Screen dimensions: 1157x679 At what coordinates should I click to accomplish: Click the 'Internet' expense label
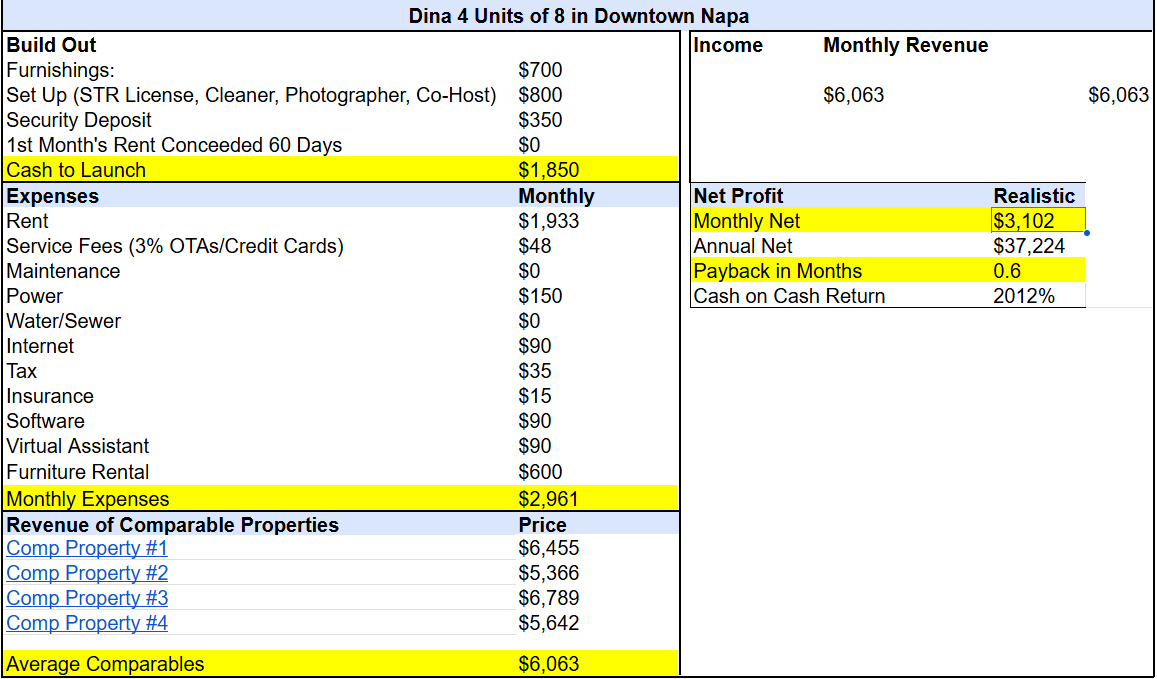tap(40, 346)
